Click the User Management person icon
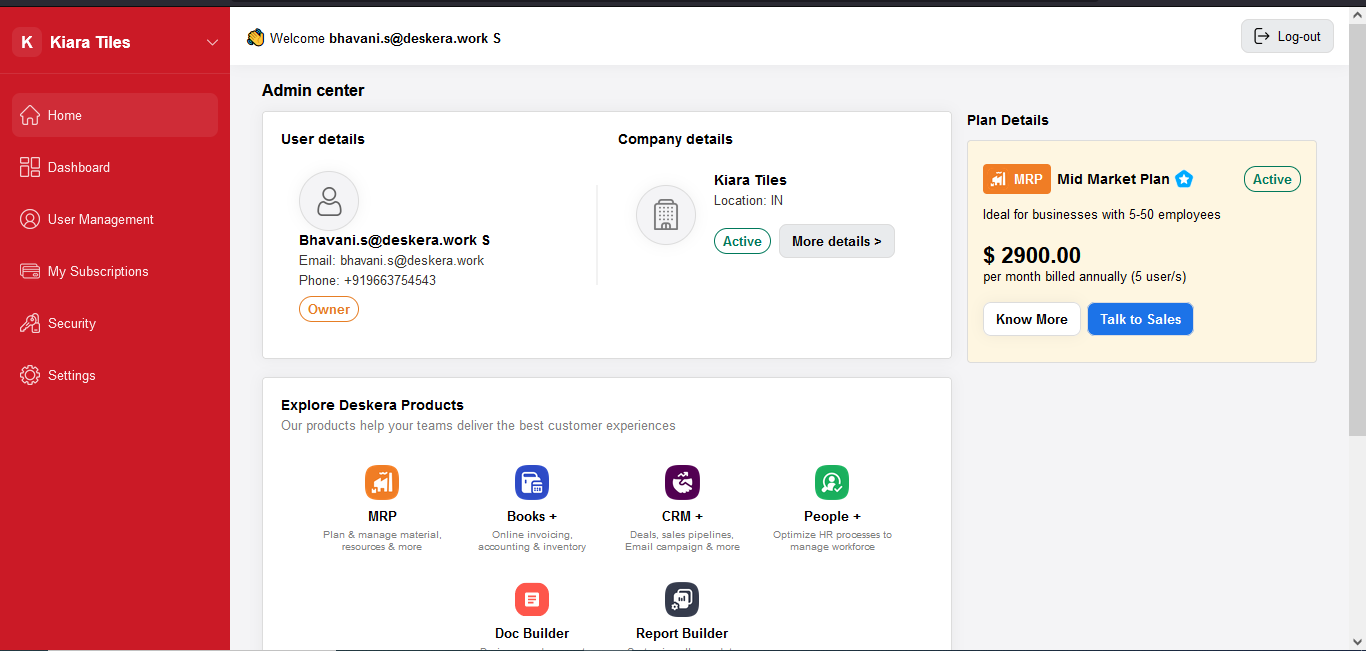1366x651 pixels. 30,219
